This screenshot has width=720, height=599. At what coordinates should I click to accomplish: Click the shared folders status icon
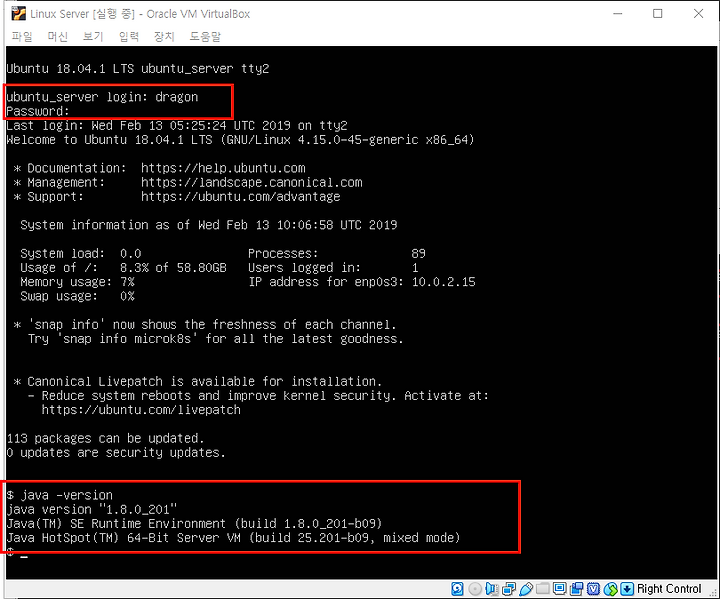543,589
